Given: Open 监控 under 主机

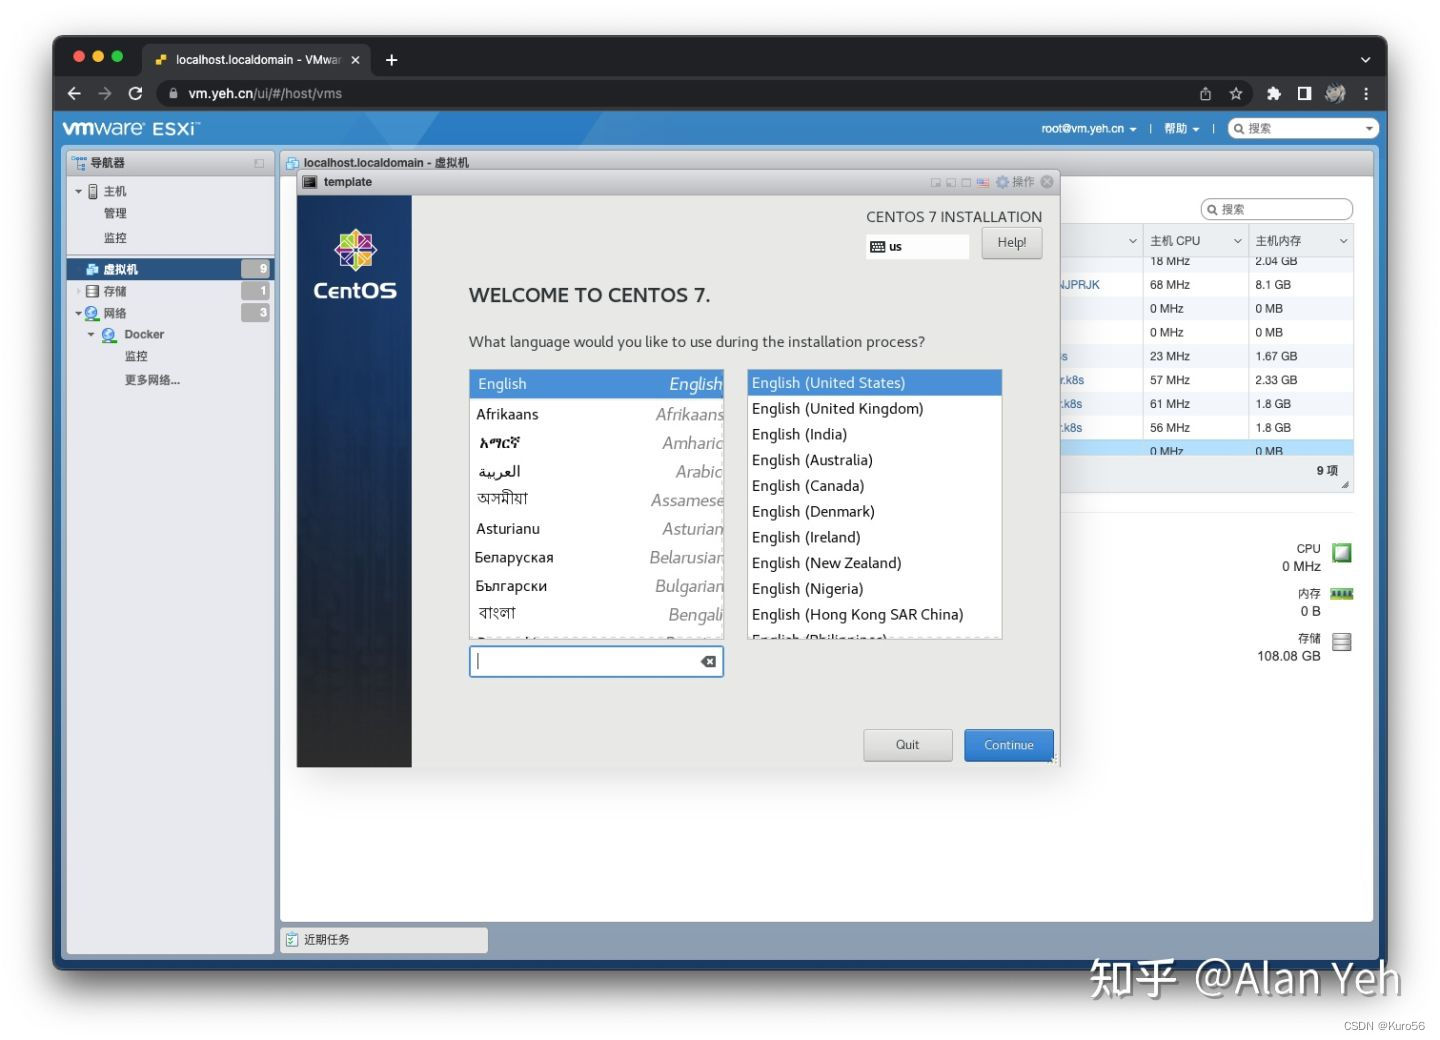Looking at the screenshot, I should coord(115,238).
